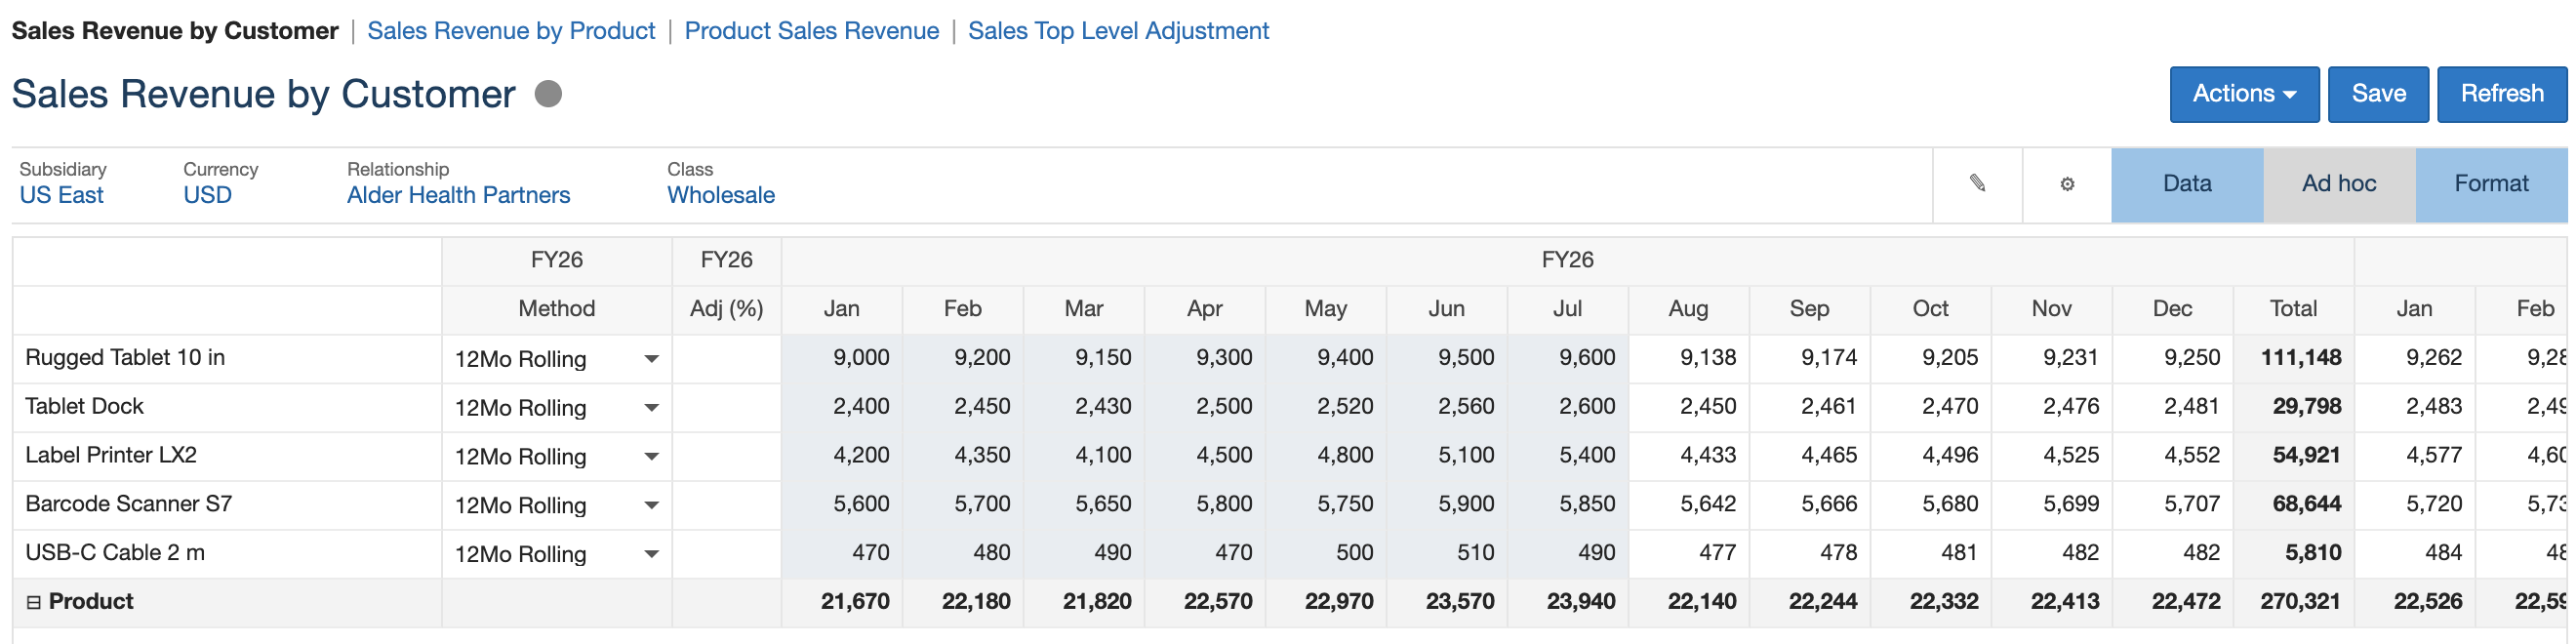This screenshot has height=644, width=2576.
Task: Click Label Printer Jul value 5,400
Action: coord(1567,456)
